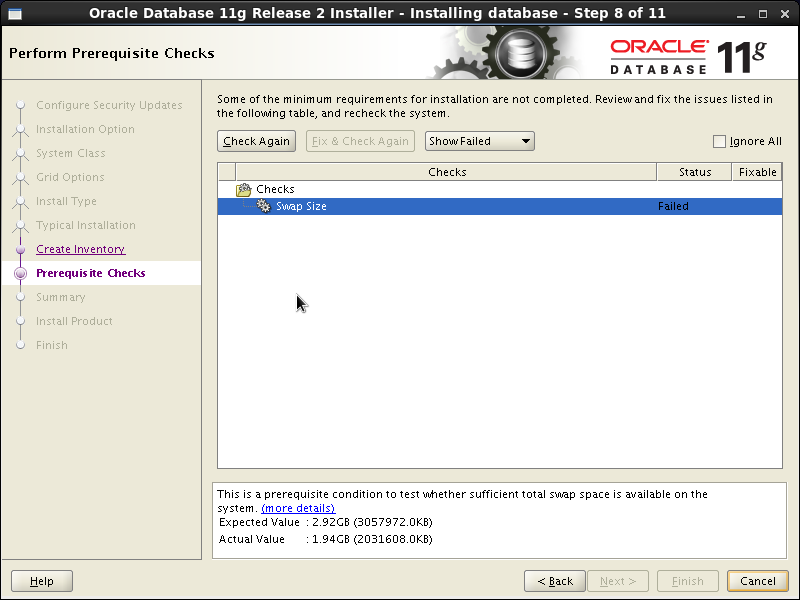
Task: Click the Grid Options step
Action: click(70, 177)
